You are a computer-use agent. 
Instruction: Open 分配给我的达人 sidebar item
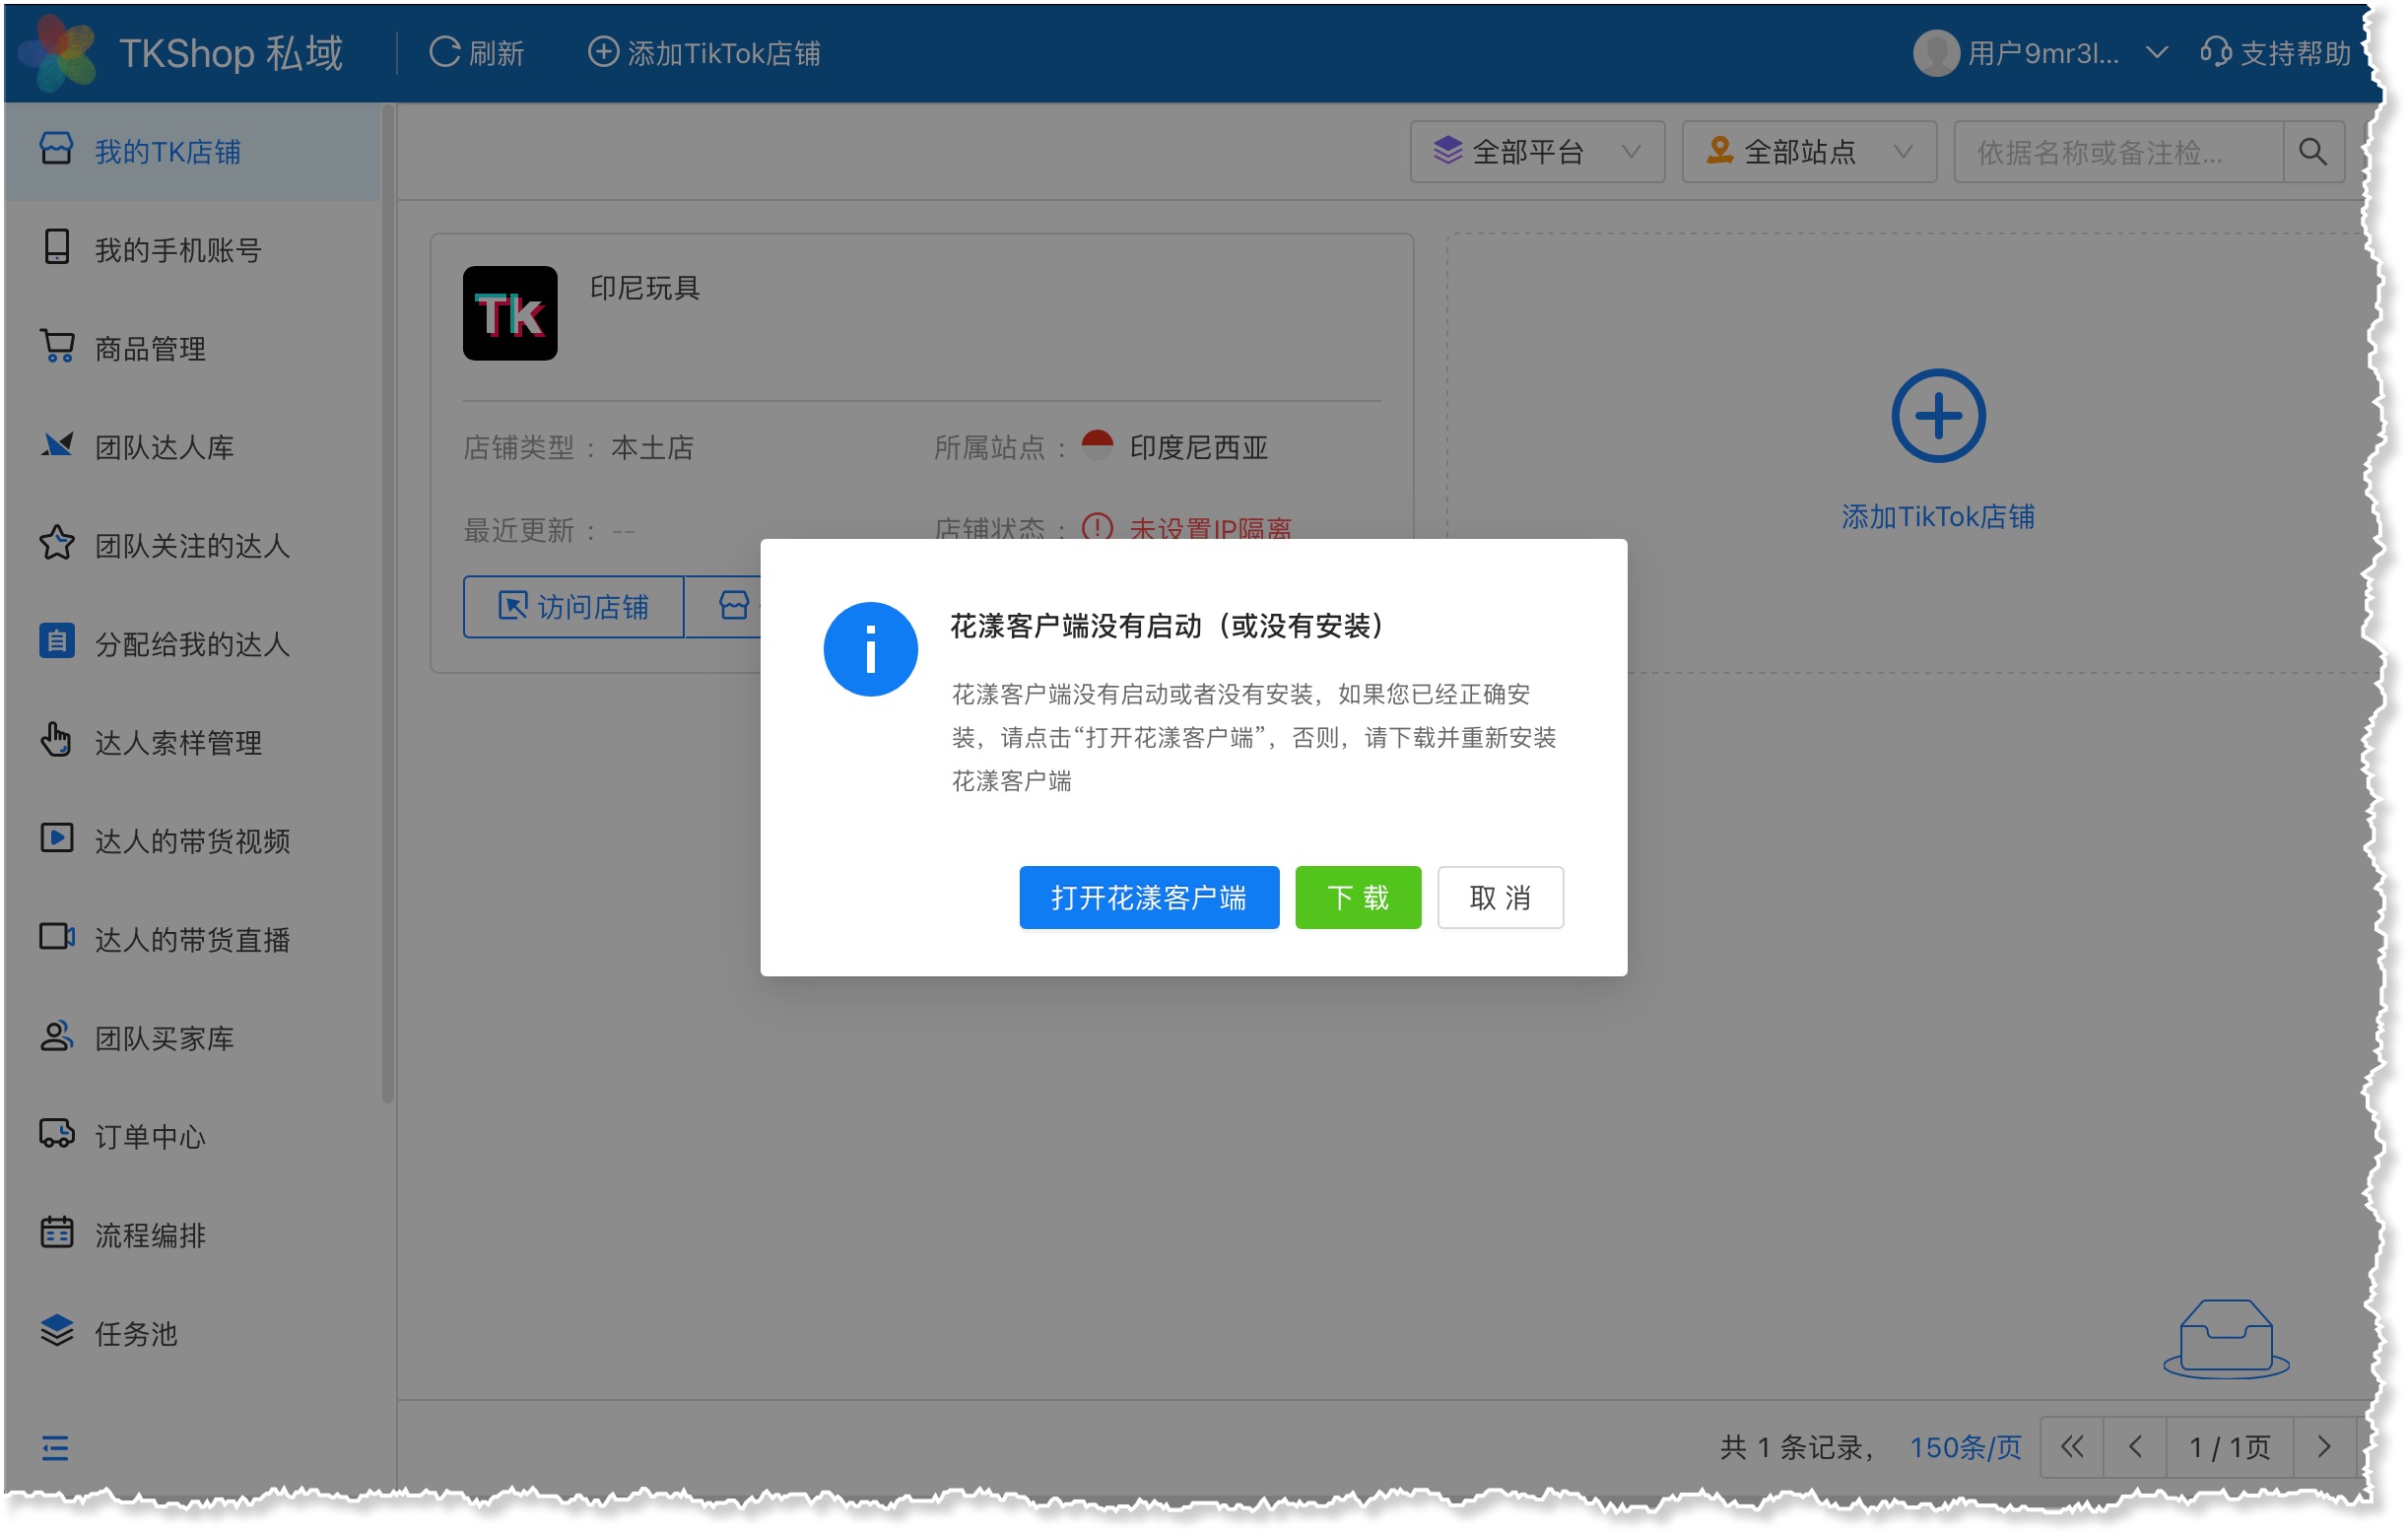[192, 644]
